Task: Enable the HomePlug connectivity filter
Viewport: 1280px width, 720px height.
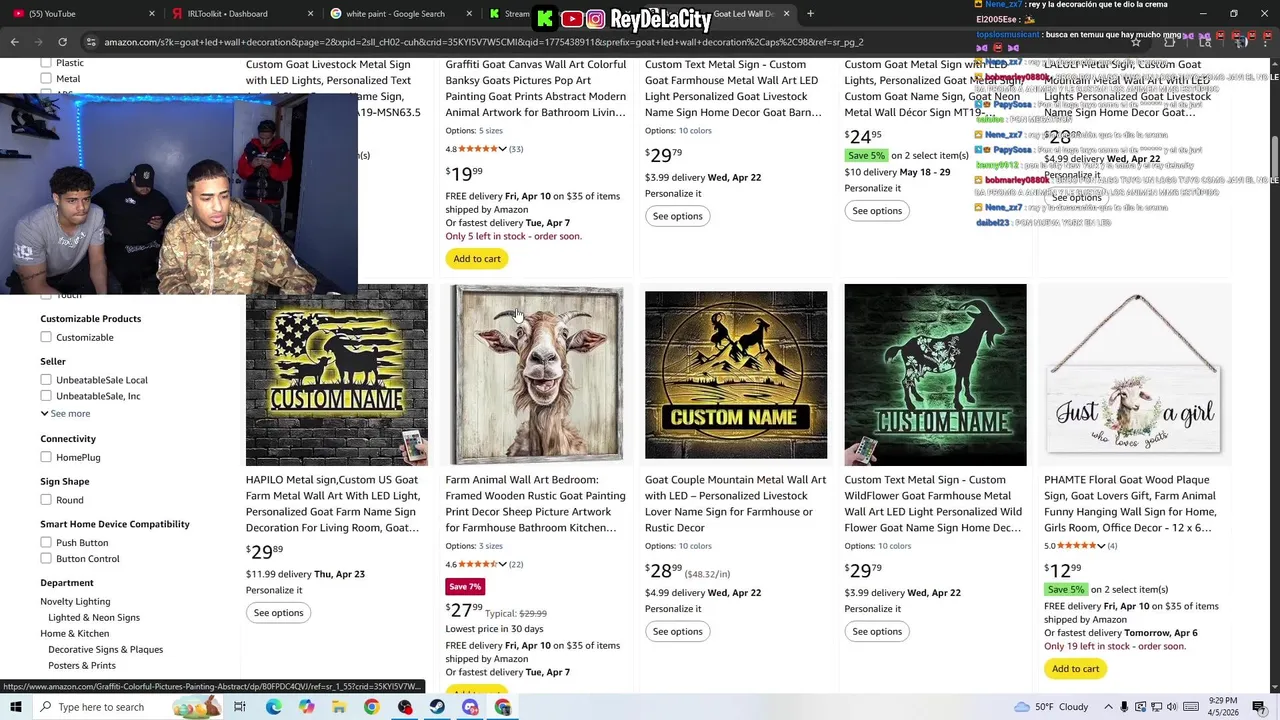Action: 46,457
